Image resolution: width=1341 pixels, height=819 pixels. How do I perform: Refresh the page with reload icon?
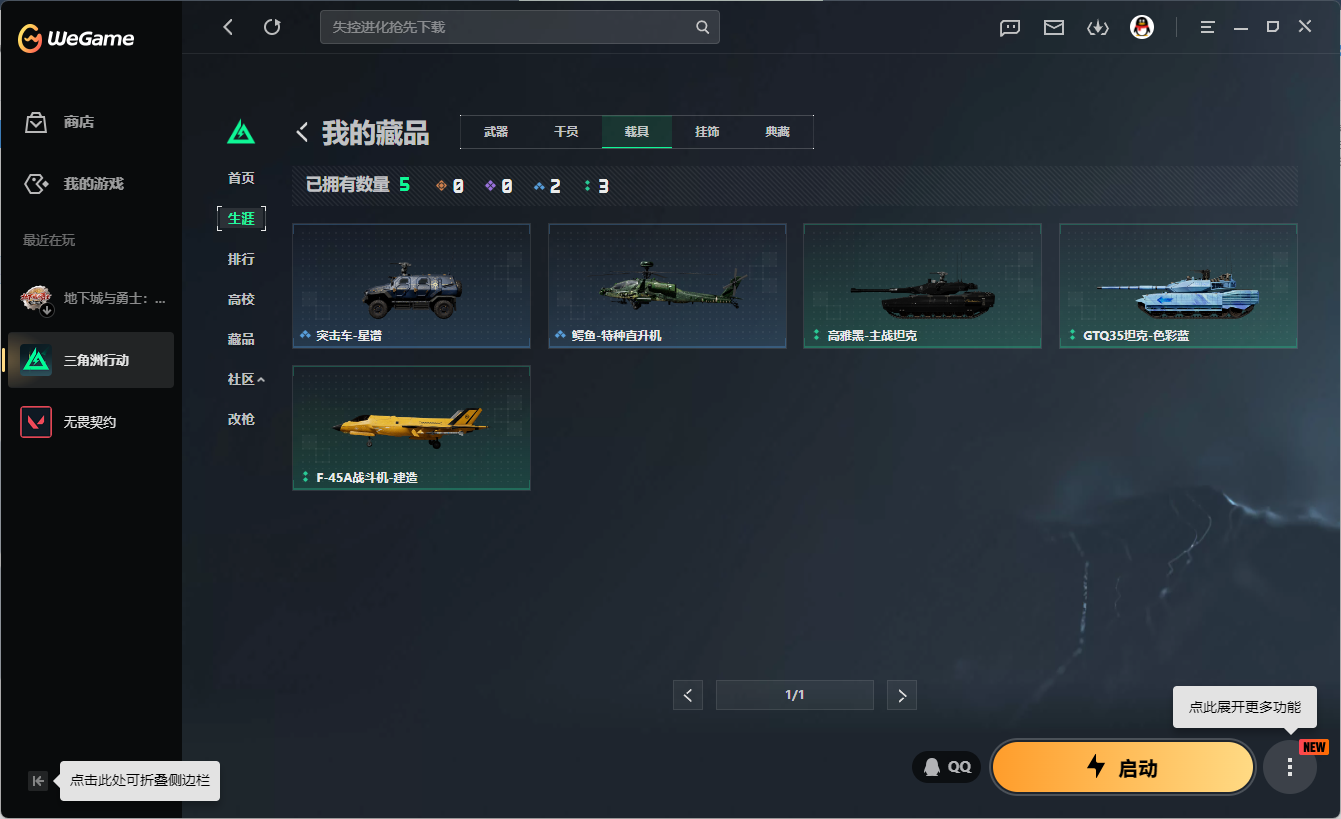[272, 27]
